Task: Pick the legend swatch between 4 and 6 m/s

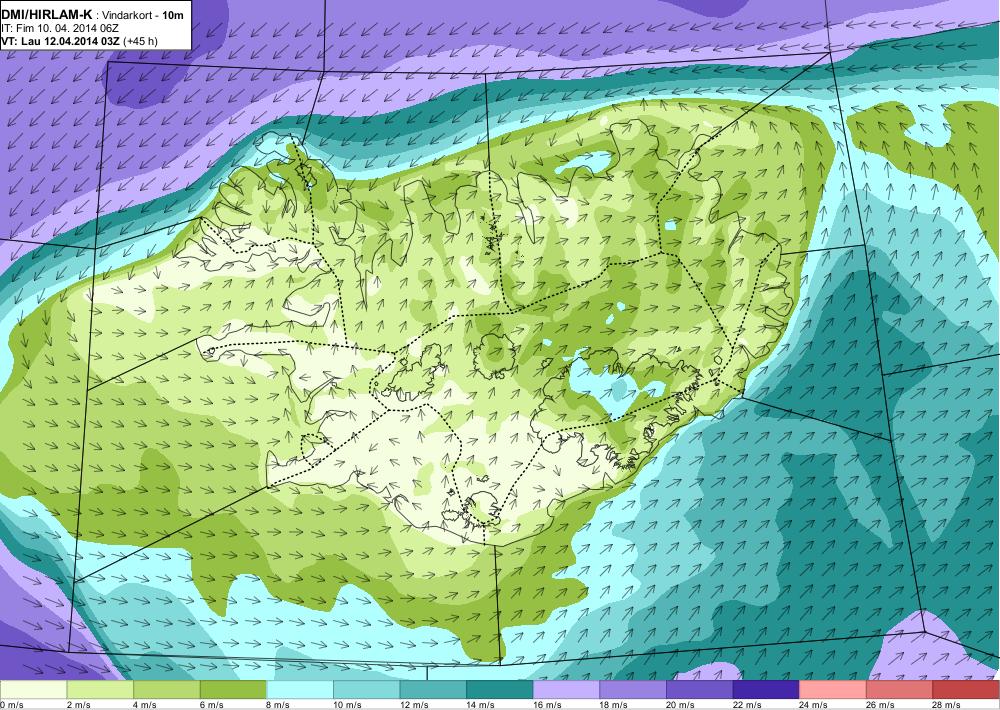Action: pyautogui.click(x=166, y=689)
